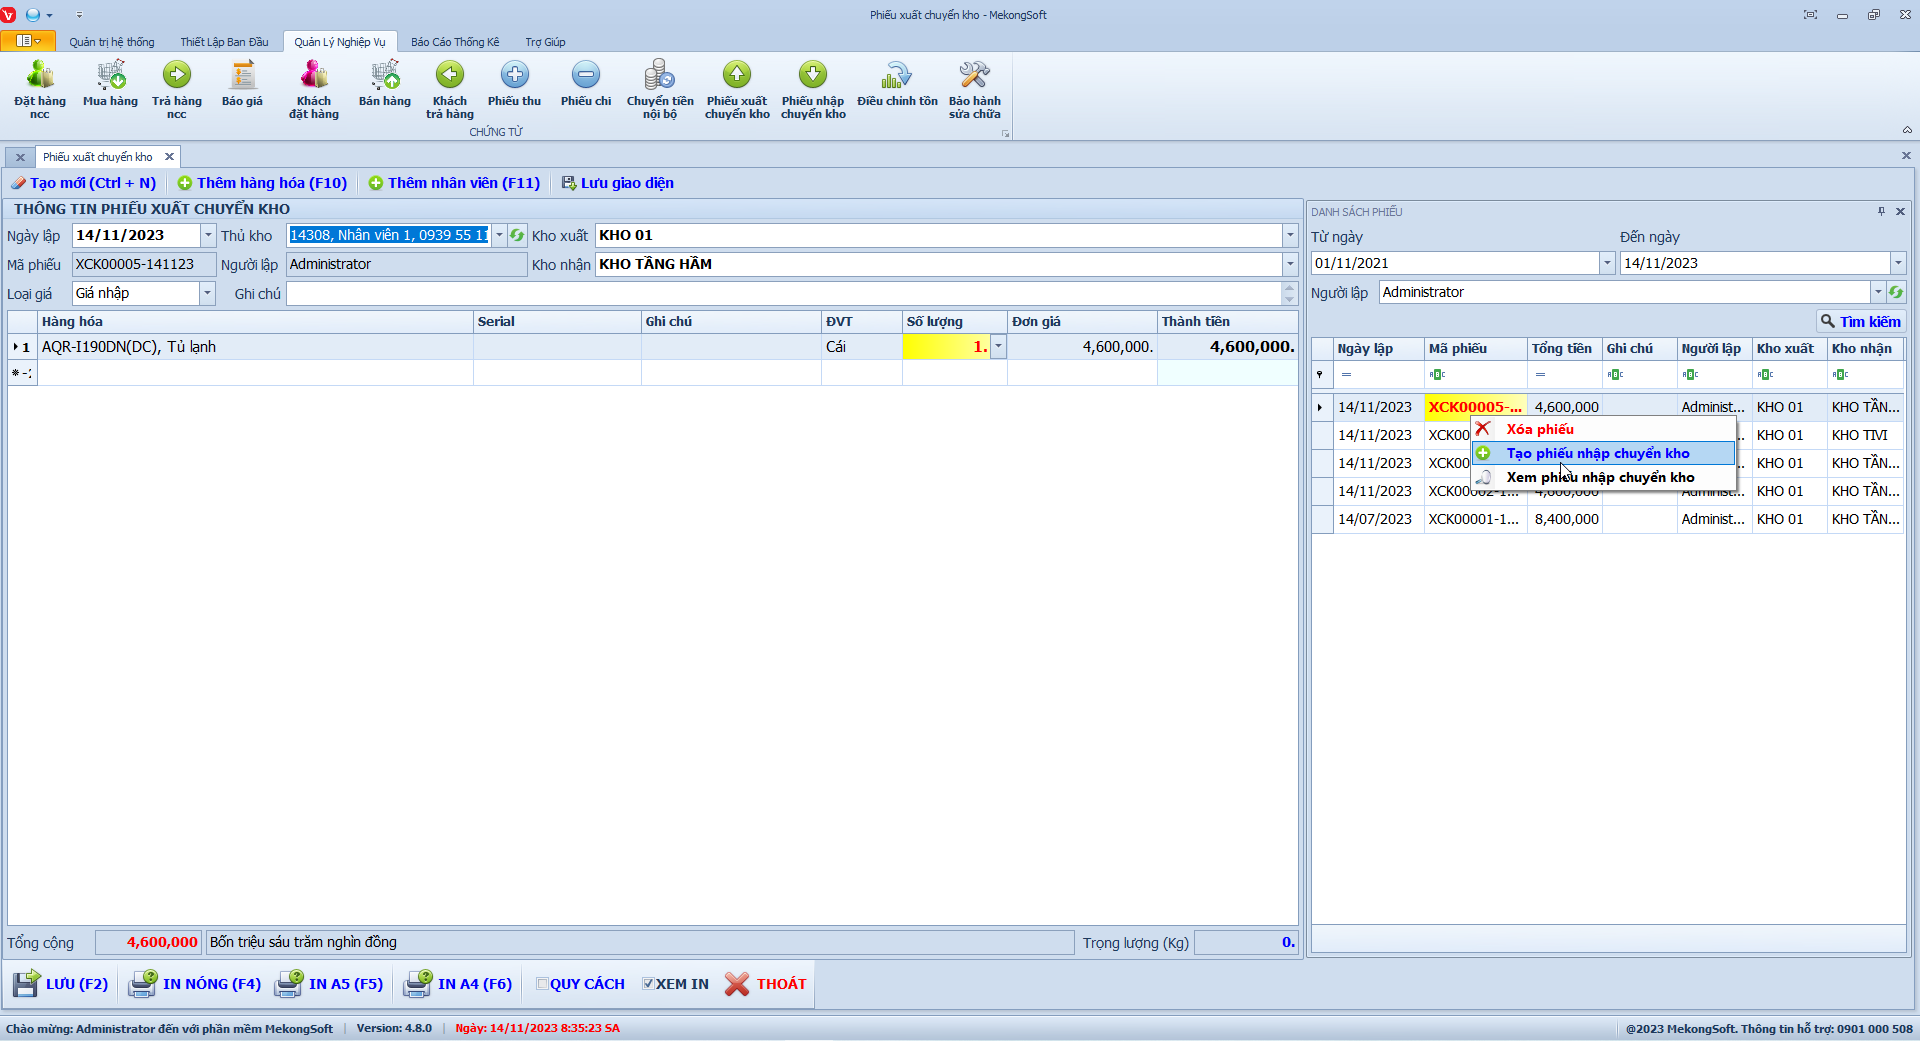Click the Tìm kiếm search button
This screenshot has width=1920, height=1041.
(x=1861, y=322)
